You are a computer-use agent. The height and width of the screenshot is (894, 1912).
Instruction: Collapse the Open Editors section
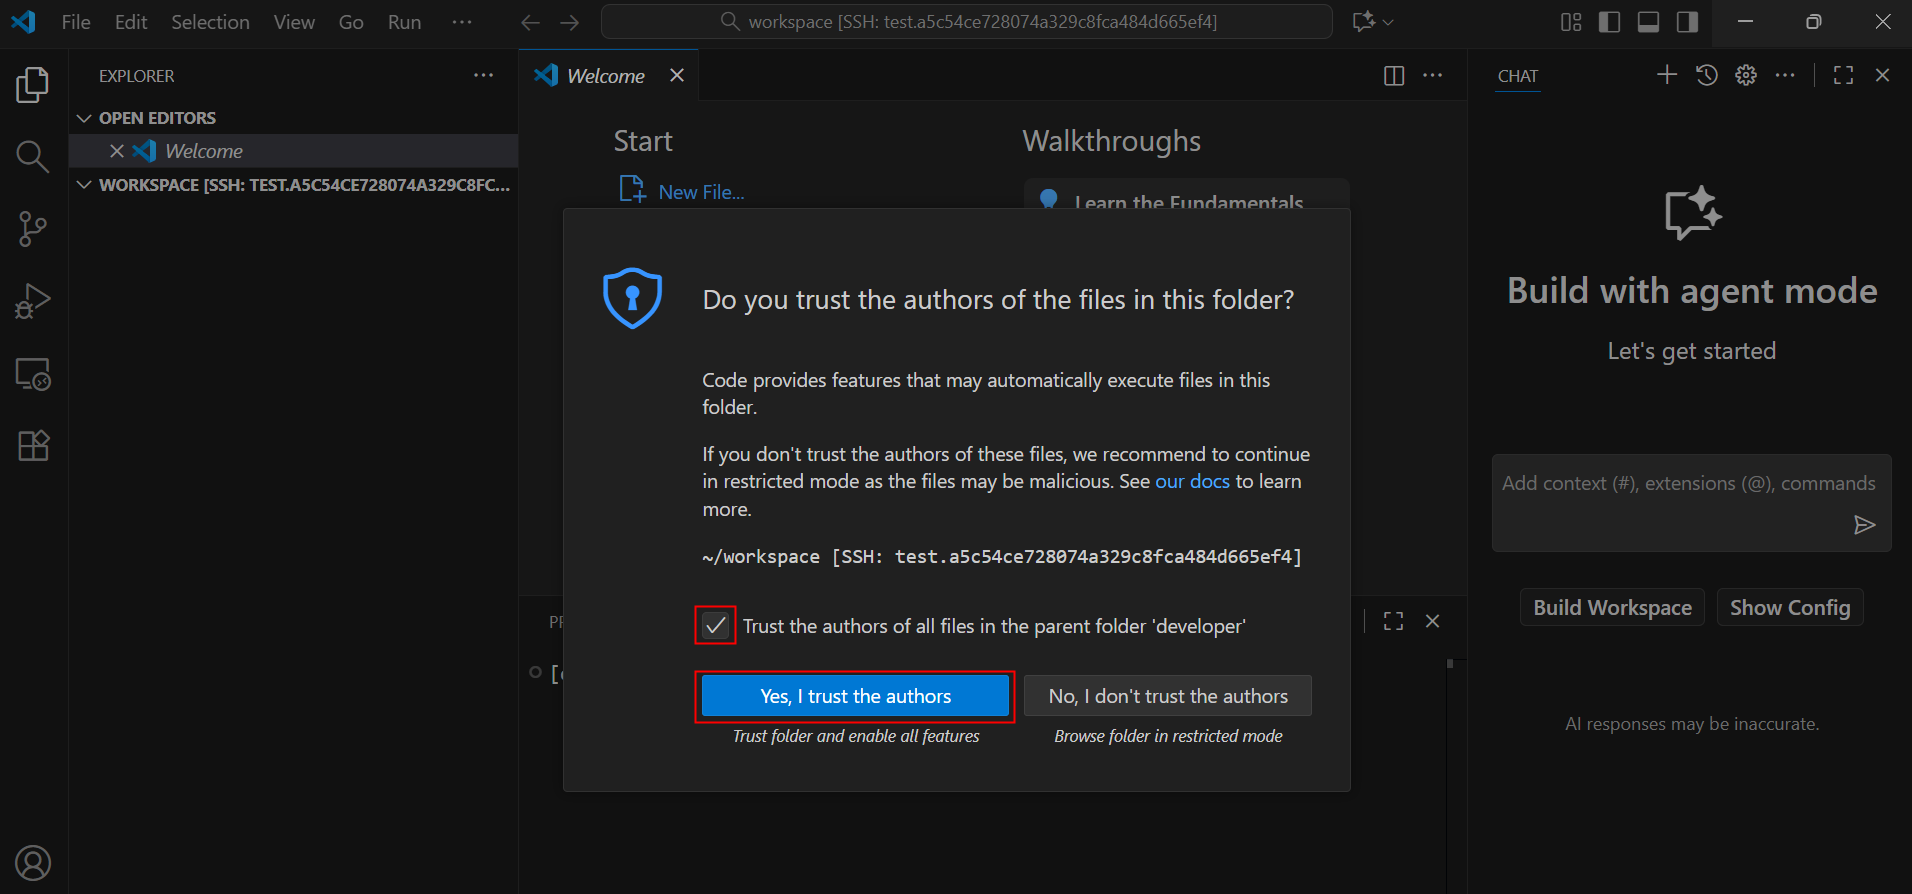pos(85,118)
